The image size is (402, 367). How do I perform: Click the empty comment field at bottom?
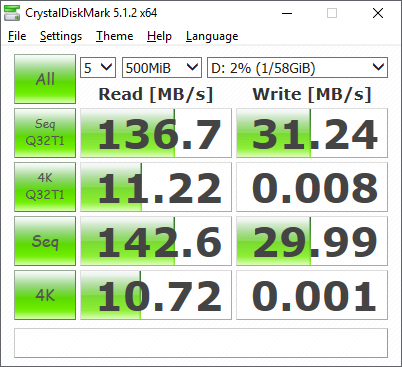pos(201,343)
